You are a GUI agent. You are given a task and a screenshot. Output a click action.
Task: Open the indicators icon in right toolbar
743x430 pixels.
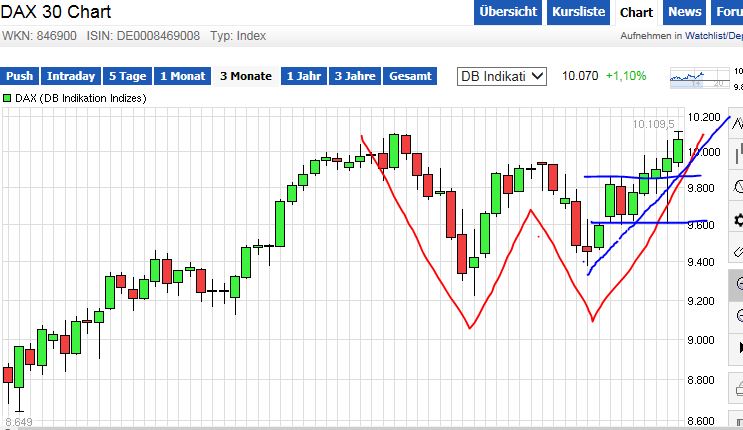pos(738,186)
